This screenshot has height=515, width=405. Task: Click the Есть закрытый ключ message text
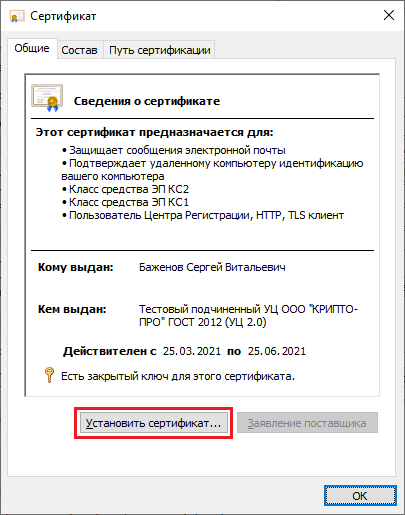point(178,376)
